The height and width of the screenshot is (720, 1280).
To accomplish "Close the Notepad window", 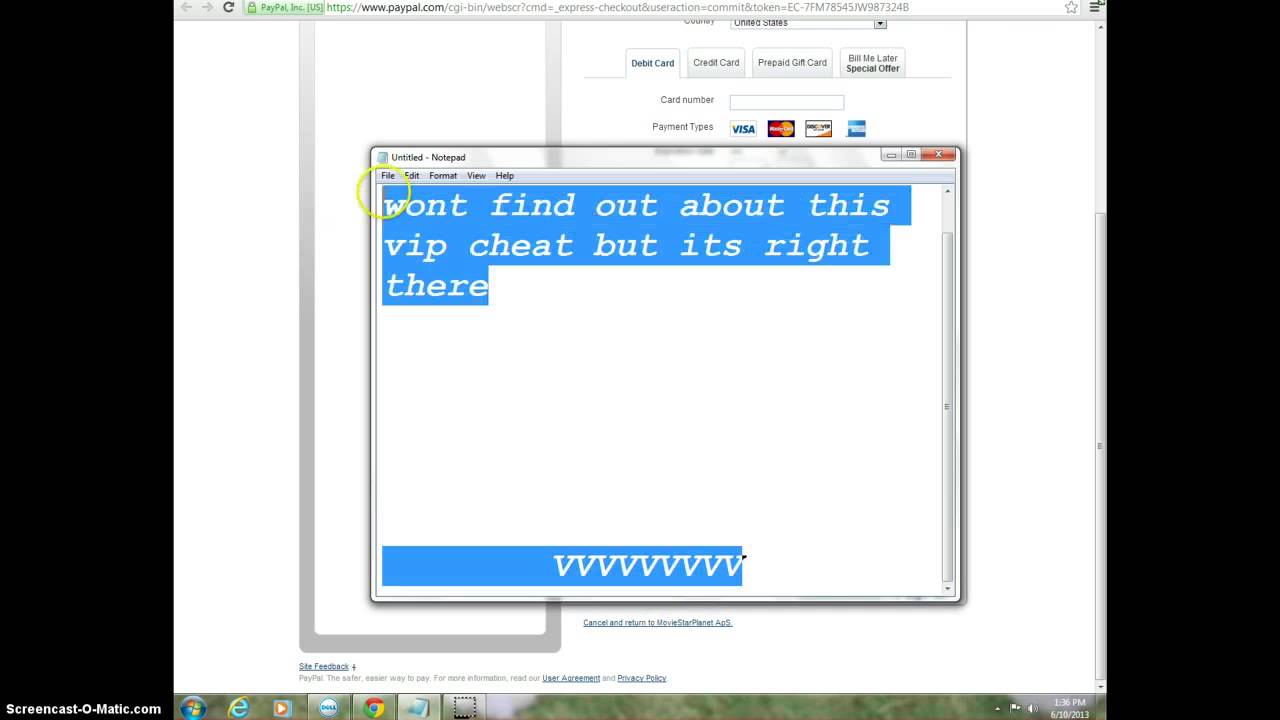I will 938,155.
